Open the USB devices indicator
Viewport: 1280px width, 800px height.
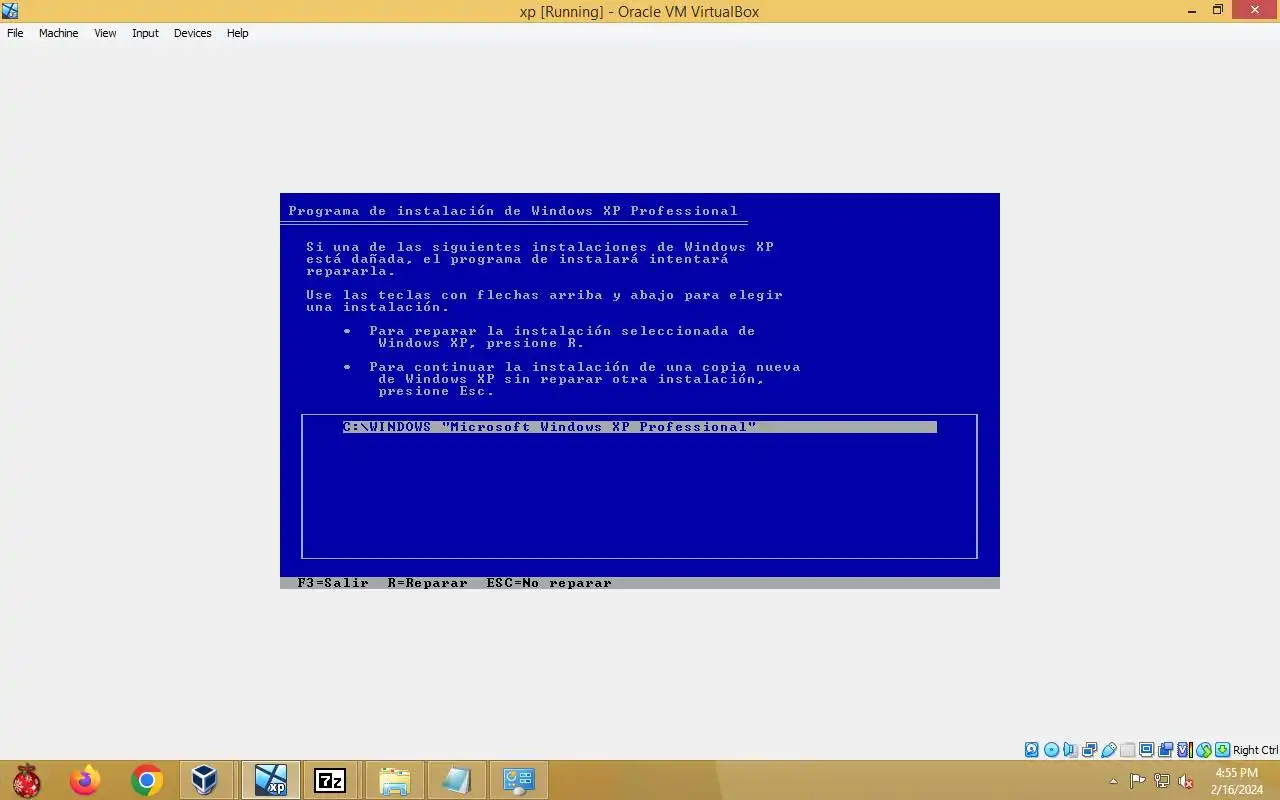tap(1108, 750)
